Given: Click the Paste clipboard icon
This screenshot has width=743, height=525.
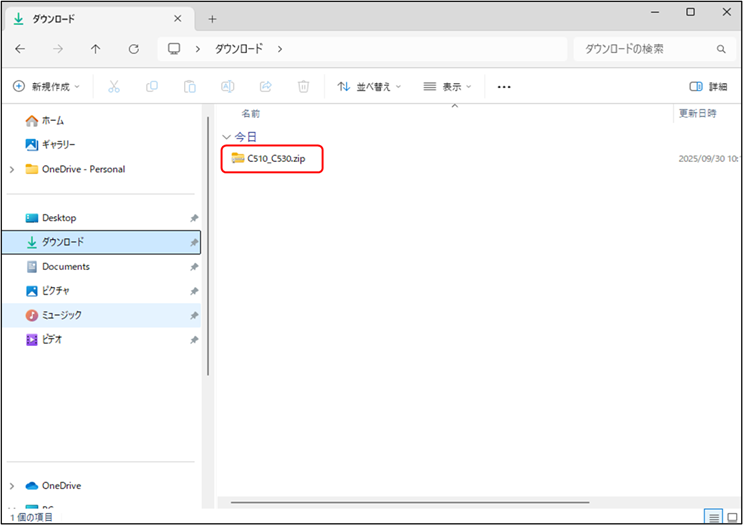Looking at the screenshot, I should pyautogui.click(x=190, y=87).
